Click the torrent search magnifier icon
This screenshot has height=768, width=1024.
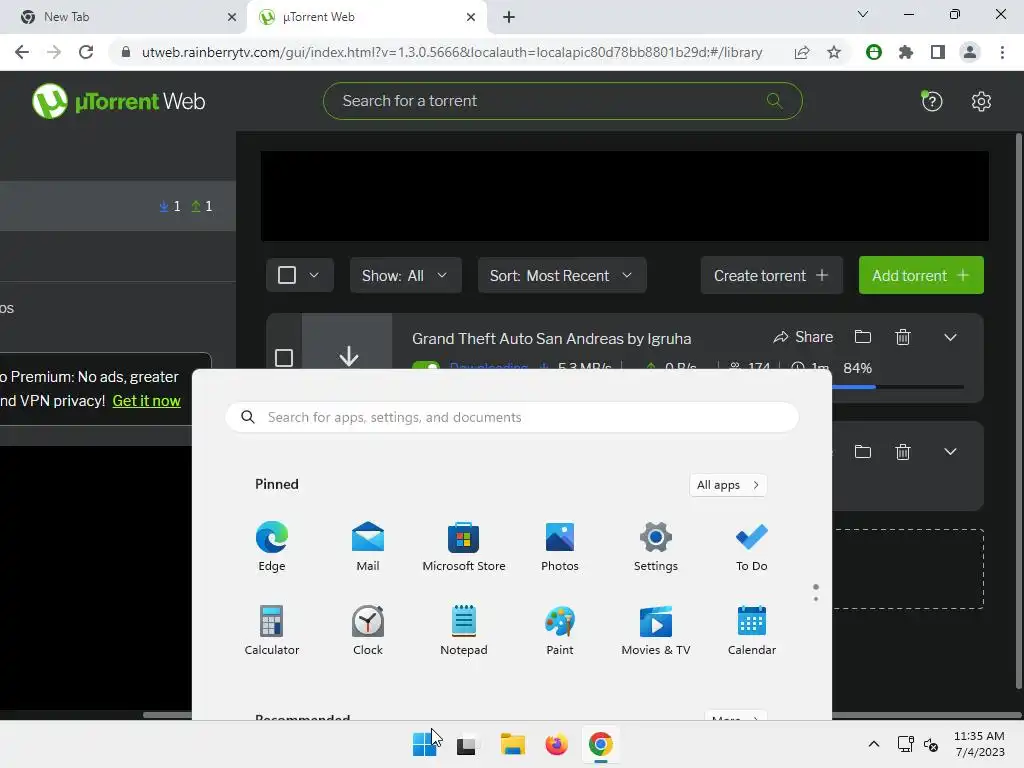775,101
